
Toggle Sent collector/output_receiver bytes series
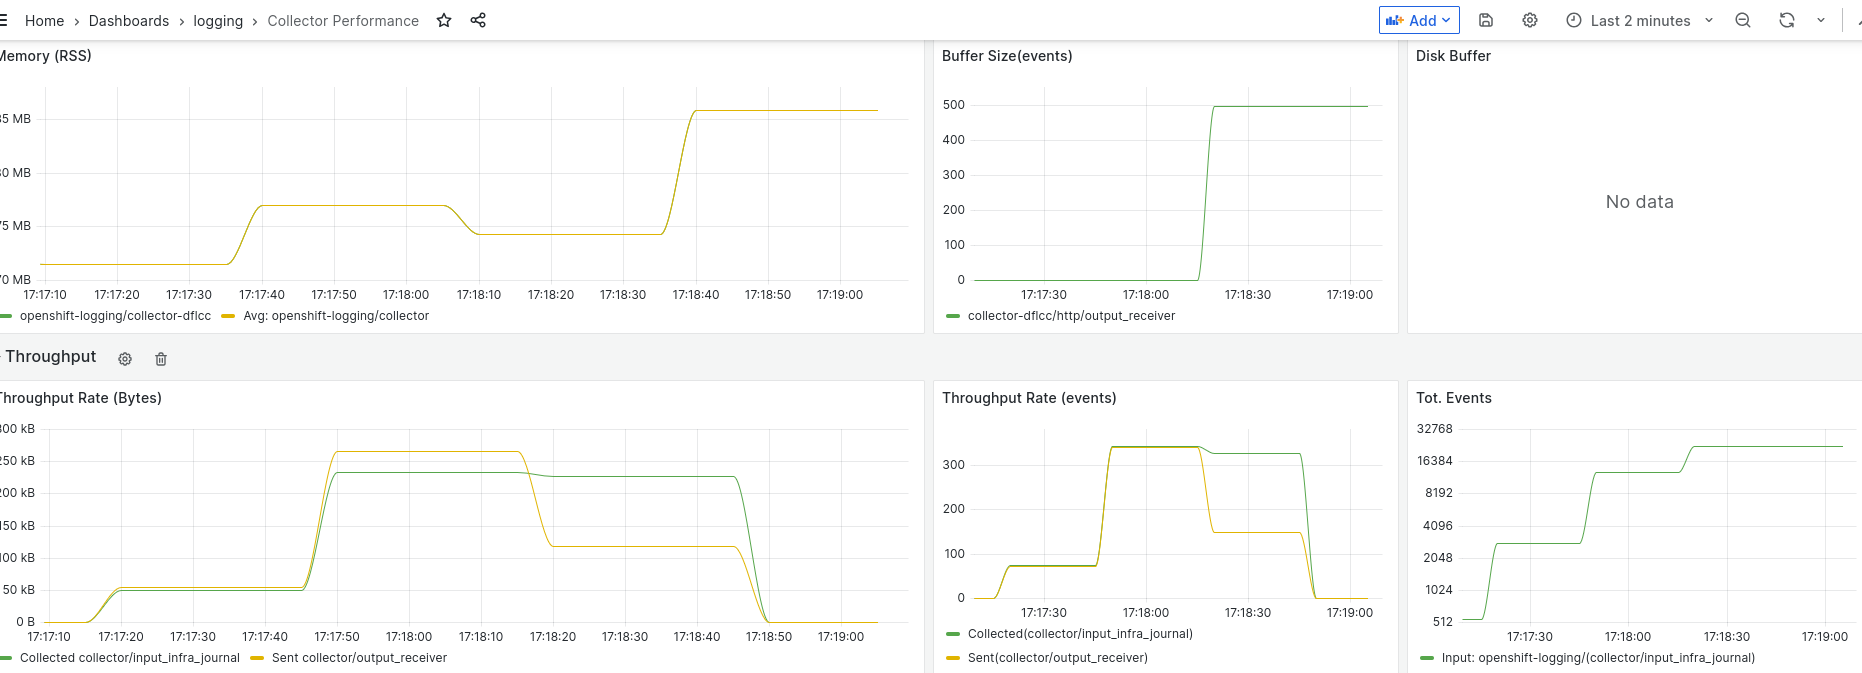click(359, 658)
